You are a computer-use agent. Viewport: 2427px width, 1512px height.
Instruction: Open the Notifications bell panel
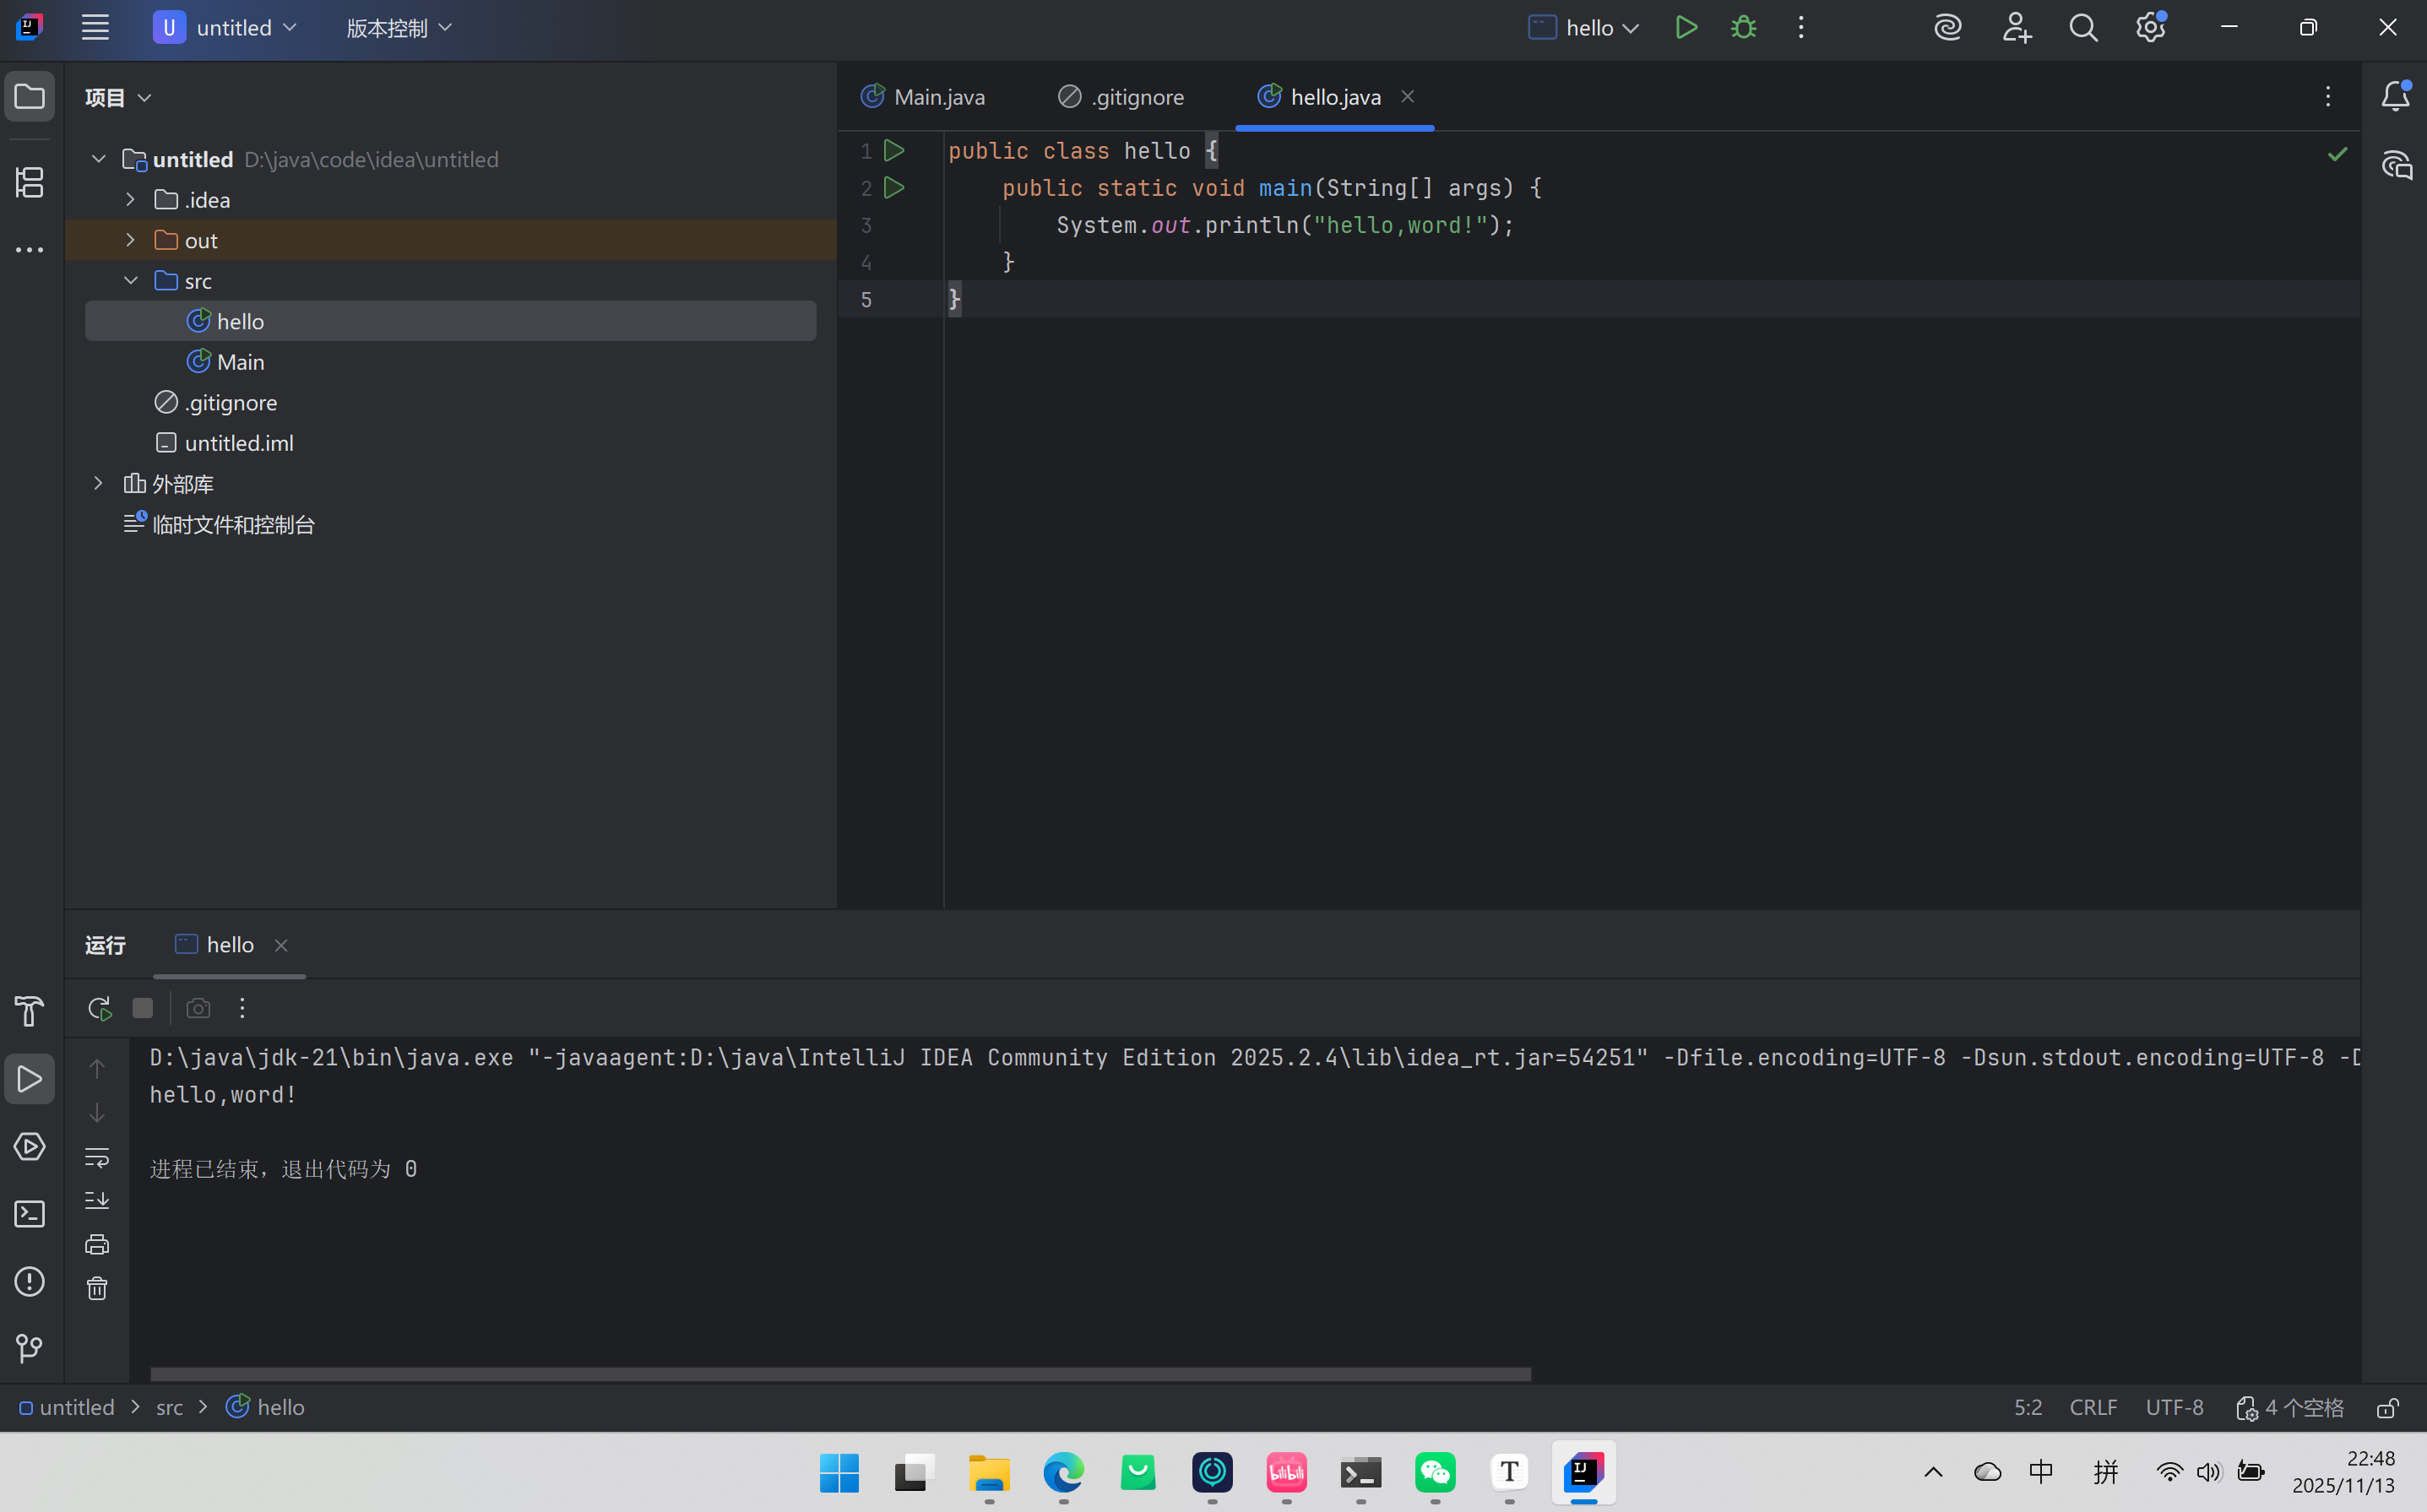[x=2395, y=97]
